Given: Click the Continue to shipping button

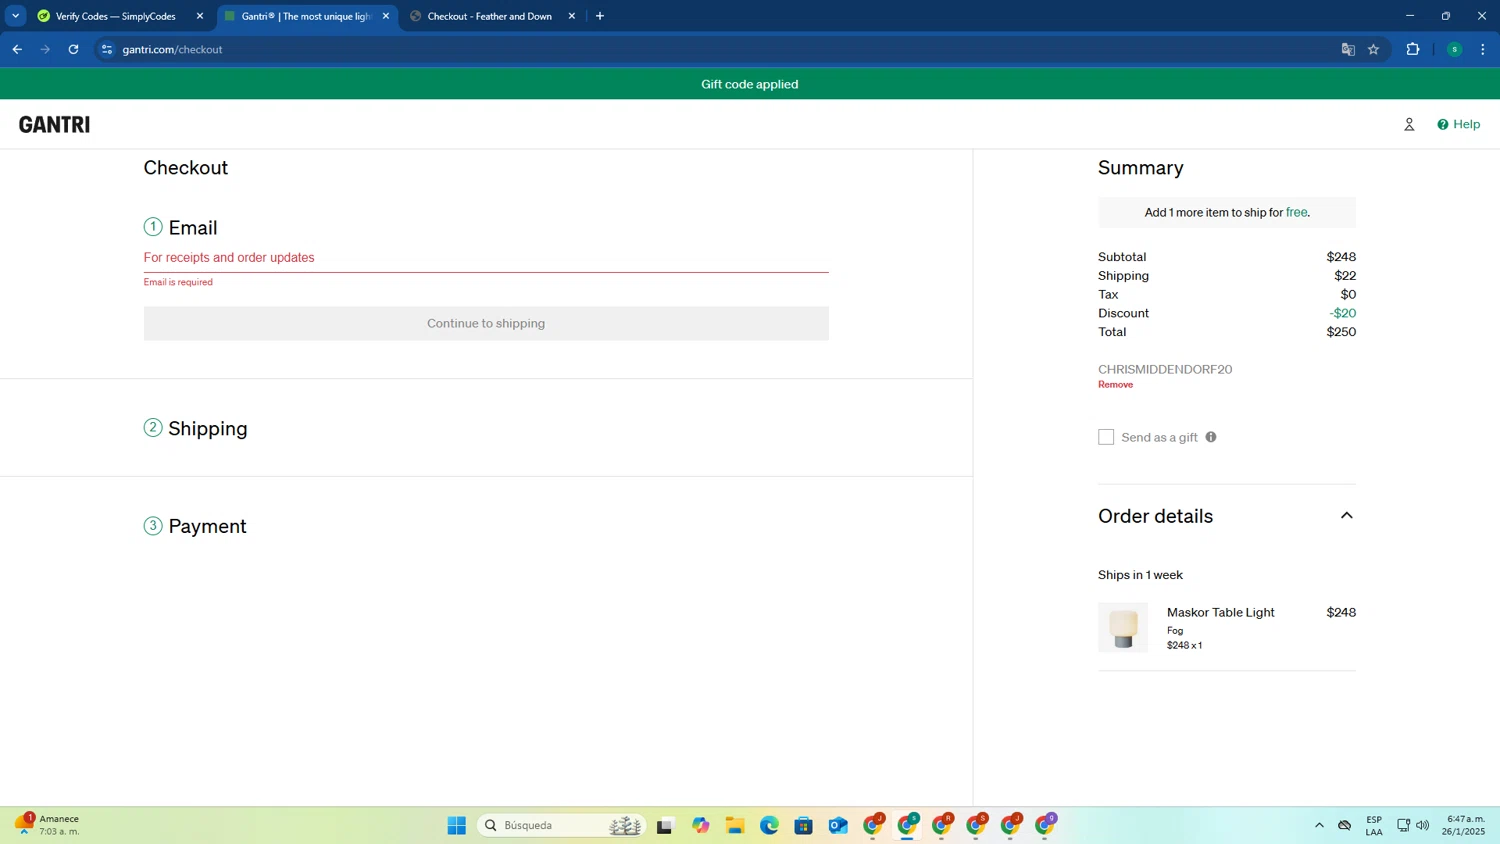Looking at the screenshot, I should [486, 323].
